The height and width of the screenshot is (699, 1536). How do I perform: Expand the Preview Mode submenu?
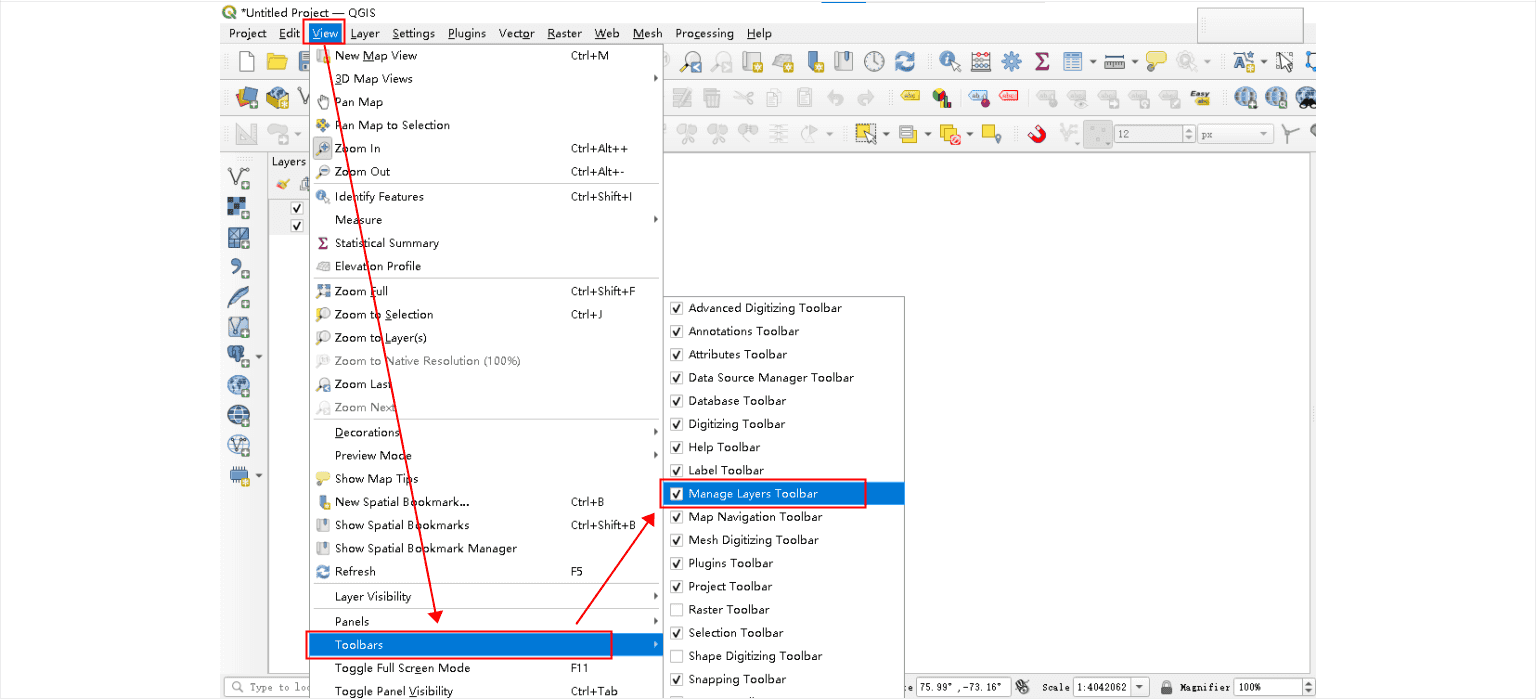[486, 456]
